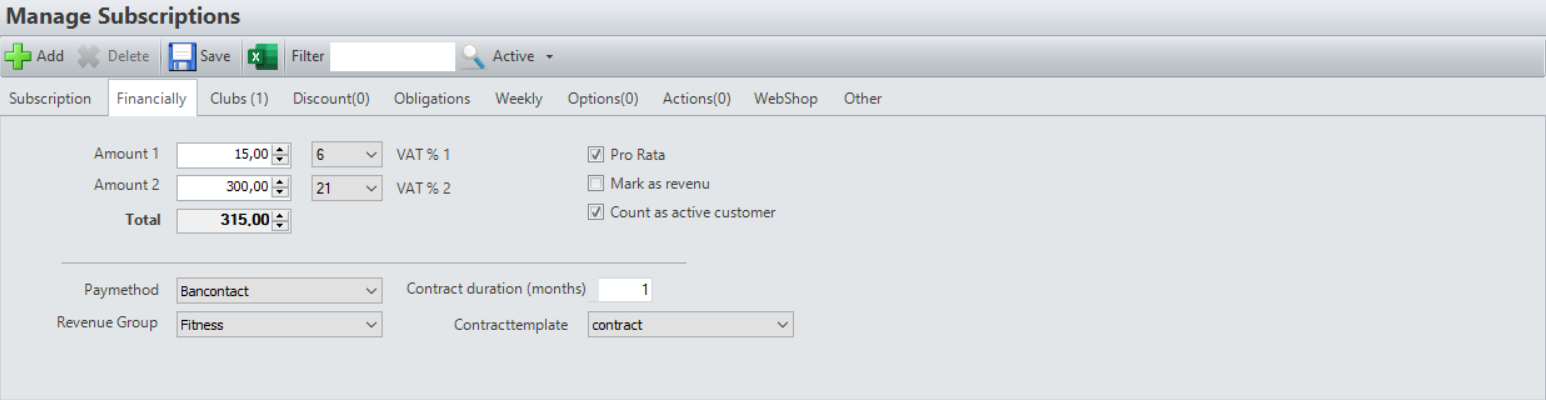
Task: Click the floppy disk Save icon
Action: (182, 57)
